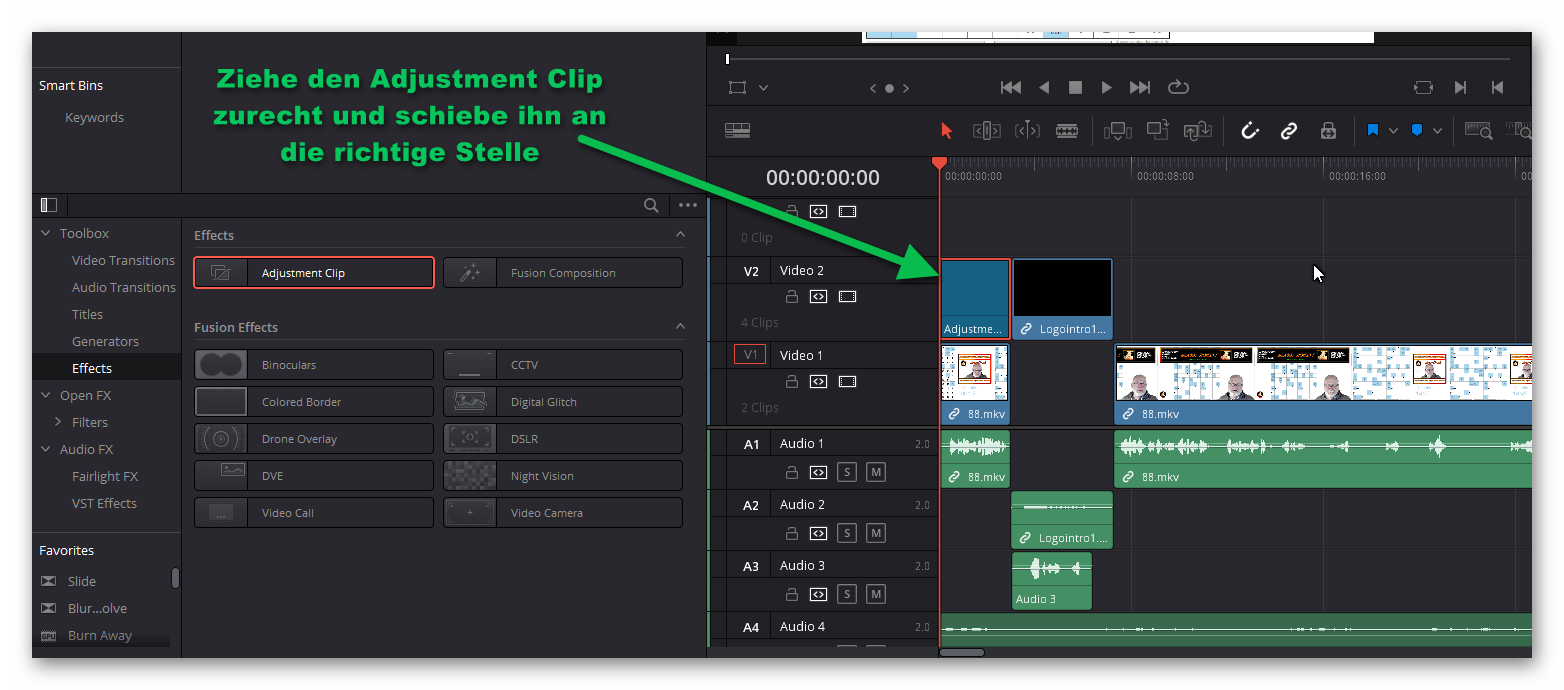The height and width of the screenshot is (690, 1564).
Task: Collapse the Toolbox tree category
Action: pos(45,233)
